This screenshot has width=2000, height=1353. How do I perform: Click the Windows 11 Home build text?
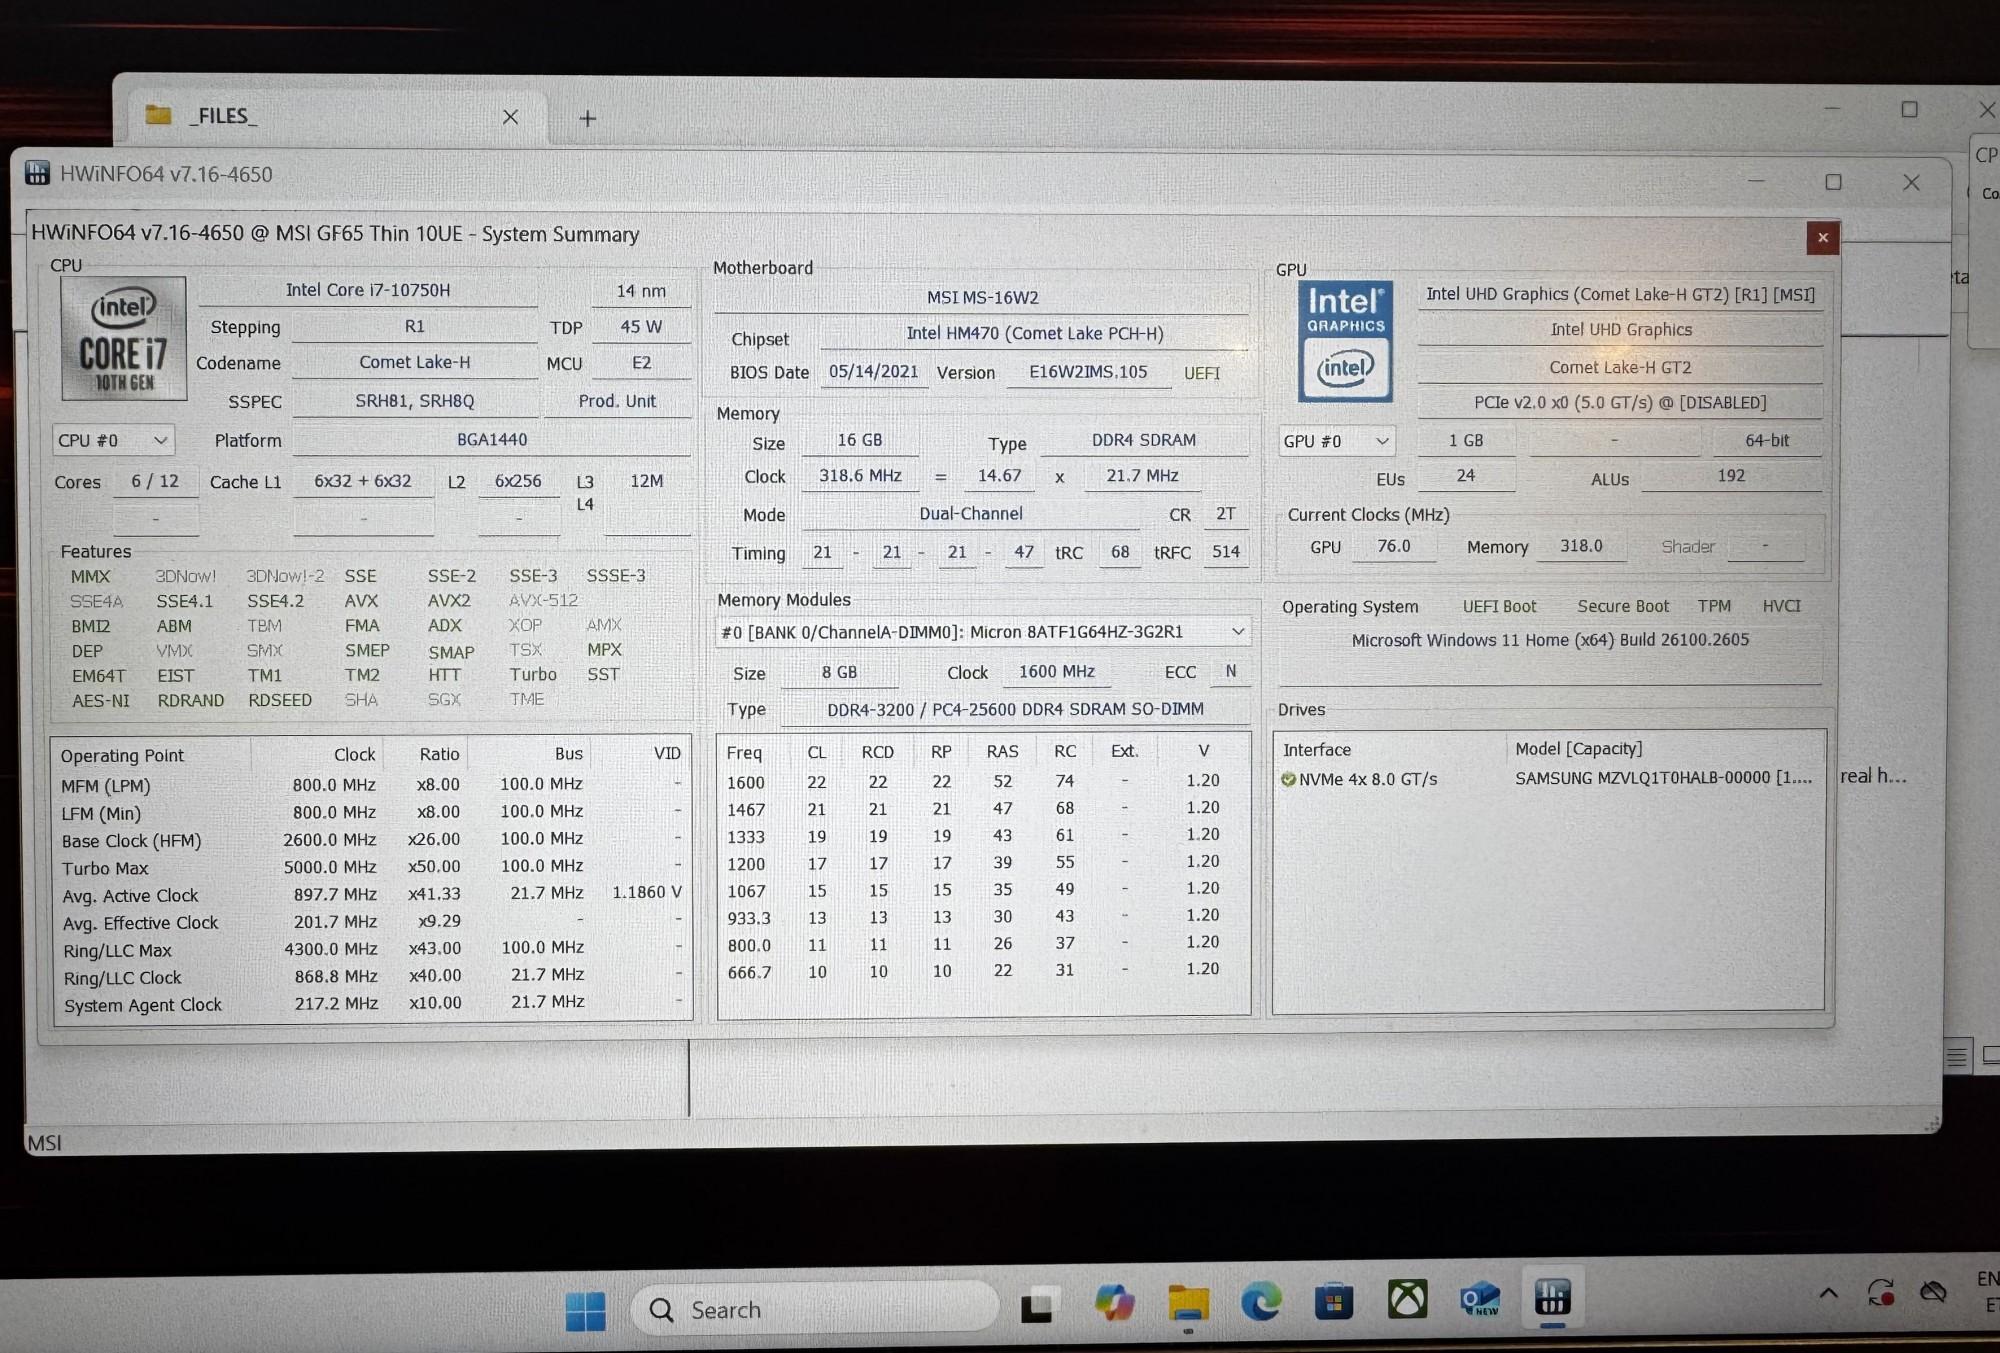(1550, 640)
